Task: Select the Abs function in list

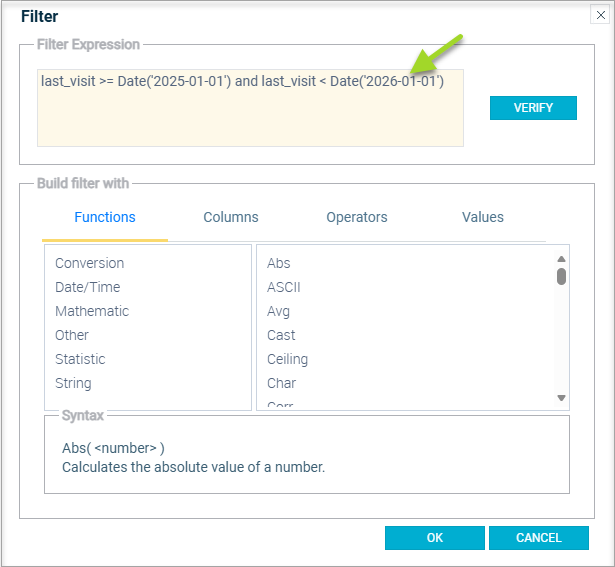Action: tap(279, 263)
